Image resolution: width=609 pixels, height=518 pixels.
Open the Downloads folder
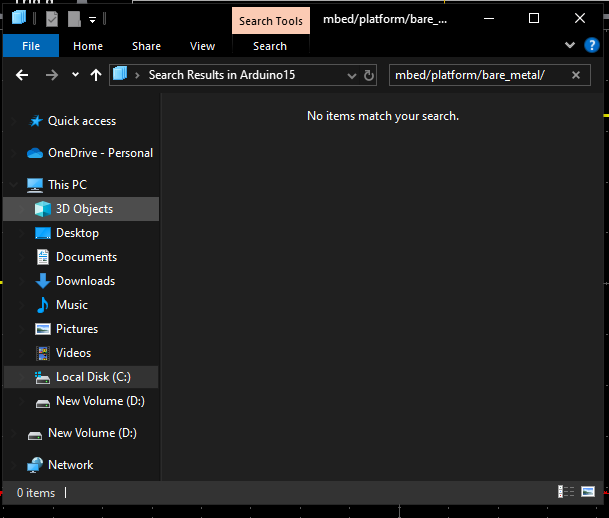coord(85,281)
